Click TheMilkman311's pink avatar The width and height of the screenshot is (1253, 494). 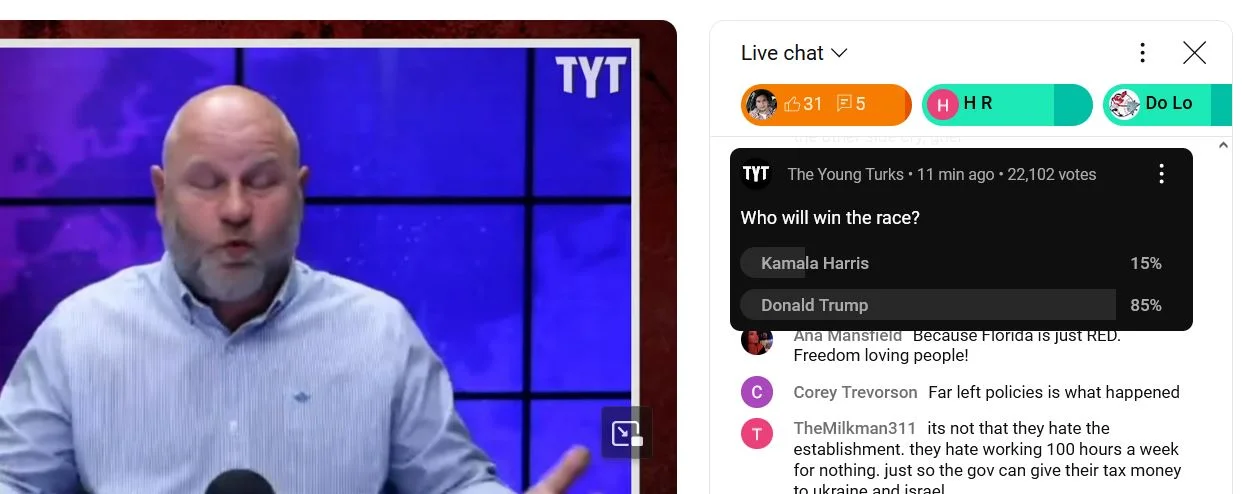pos(756,433)
